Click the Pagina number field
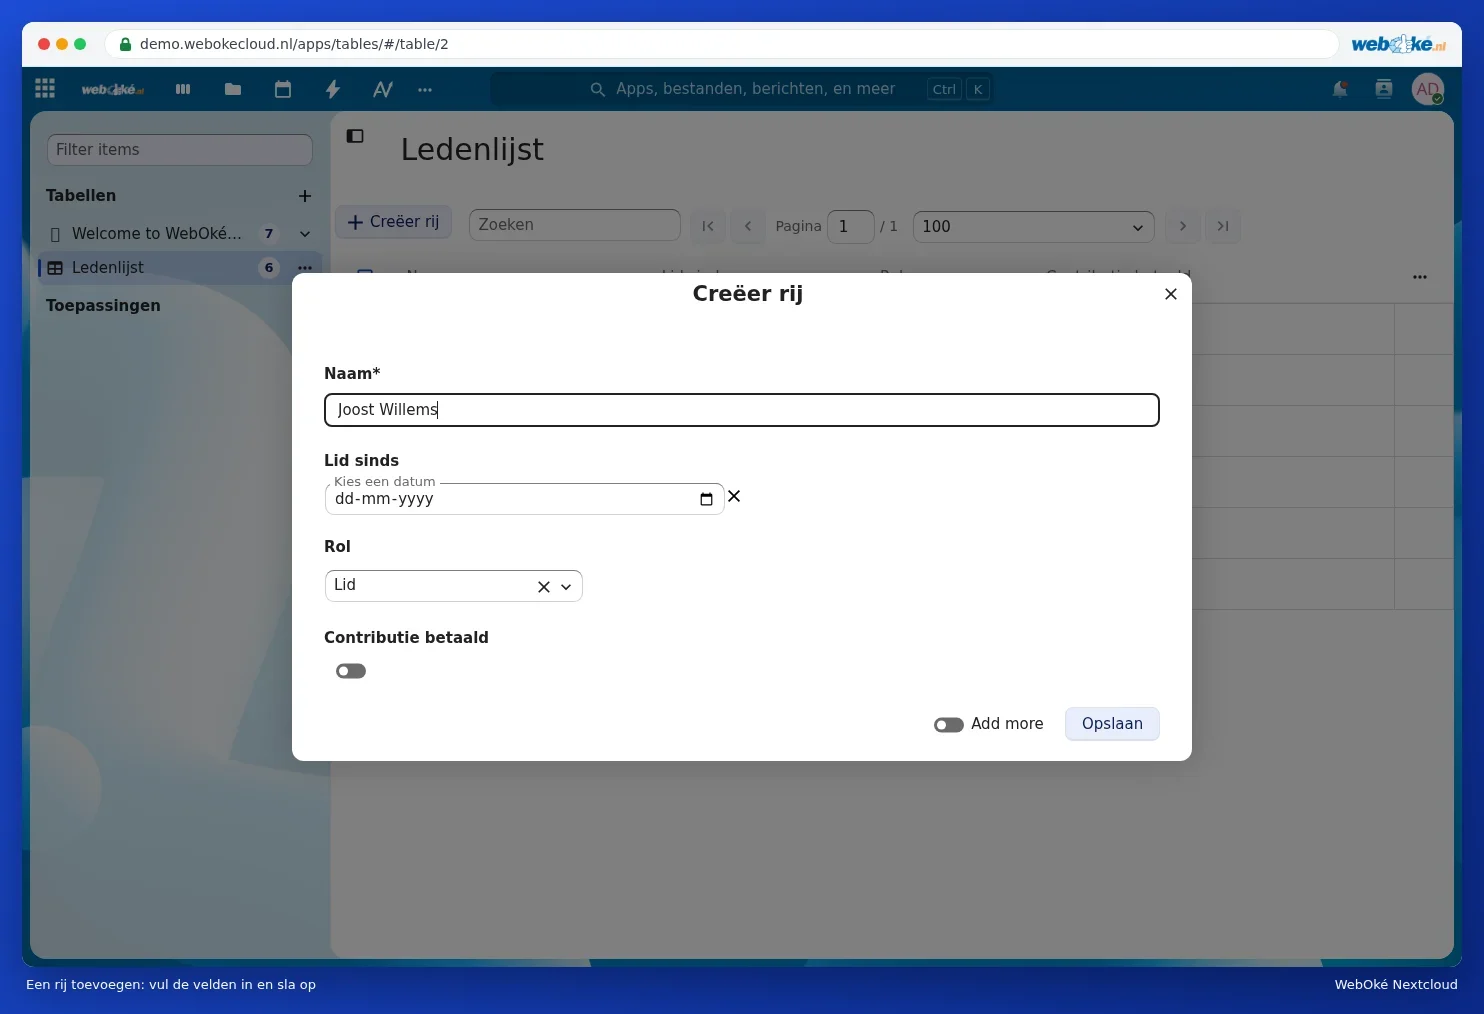This screenshot has height=1014, width=1484. point(851,227)
